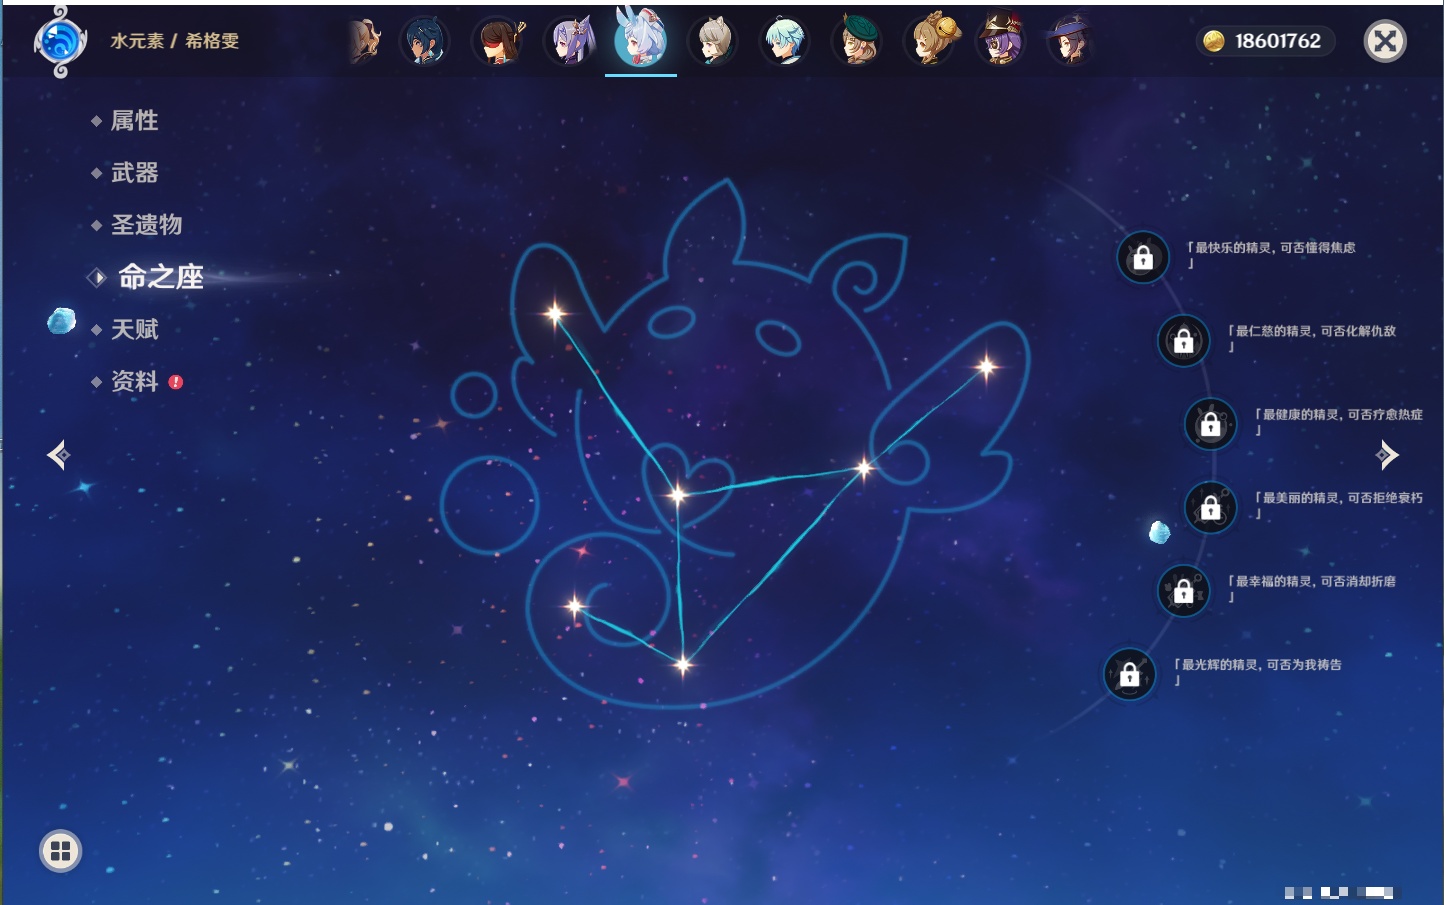Open locked constellation 最光辉的精灵
The width and height of the screenshot is (1444, 905).
1129,674
